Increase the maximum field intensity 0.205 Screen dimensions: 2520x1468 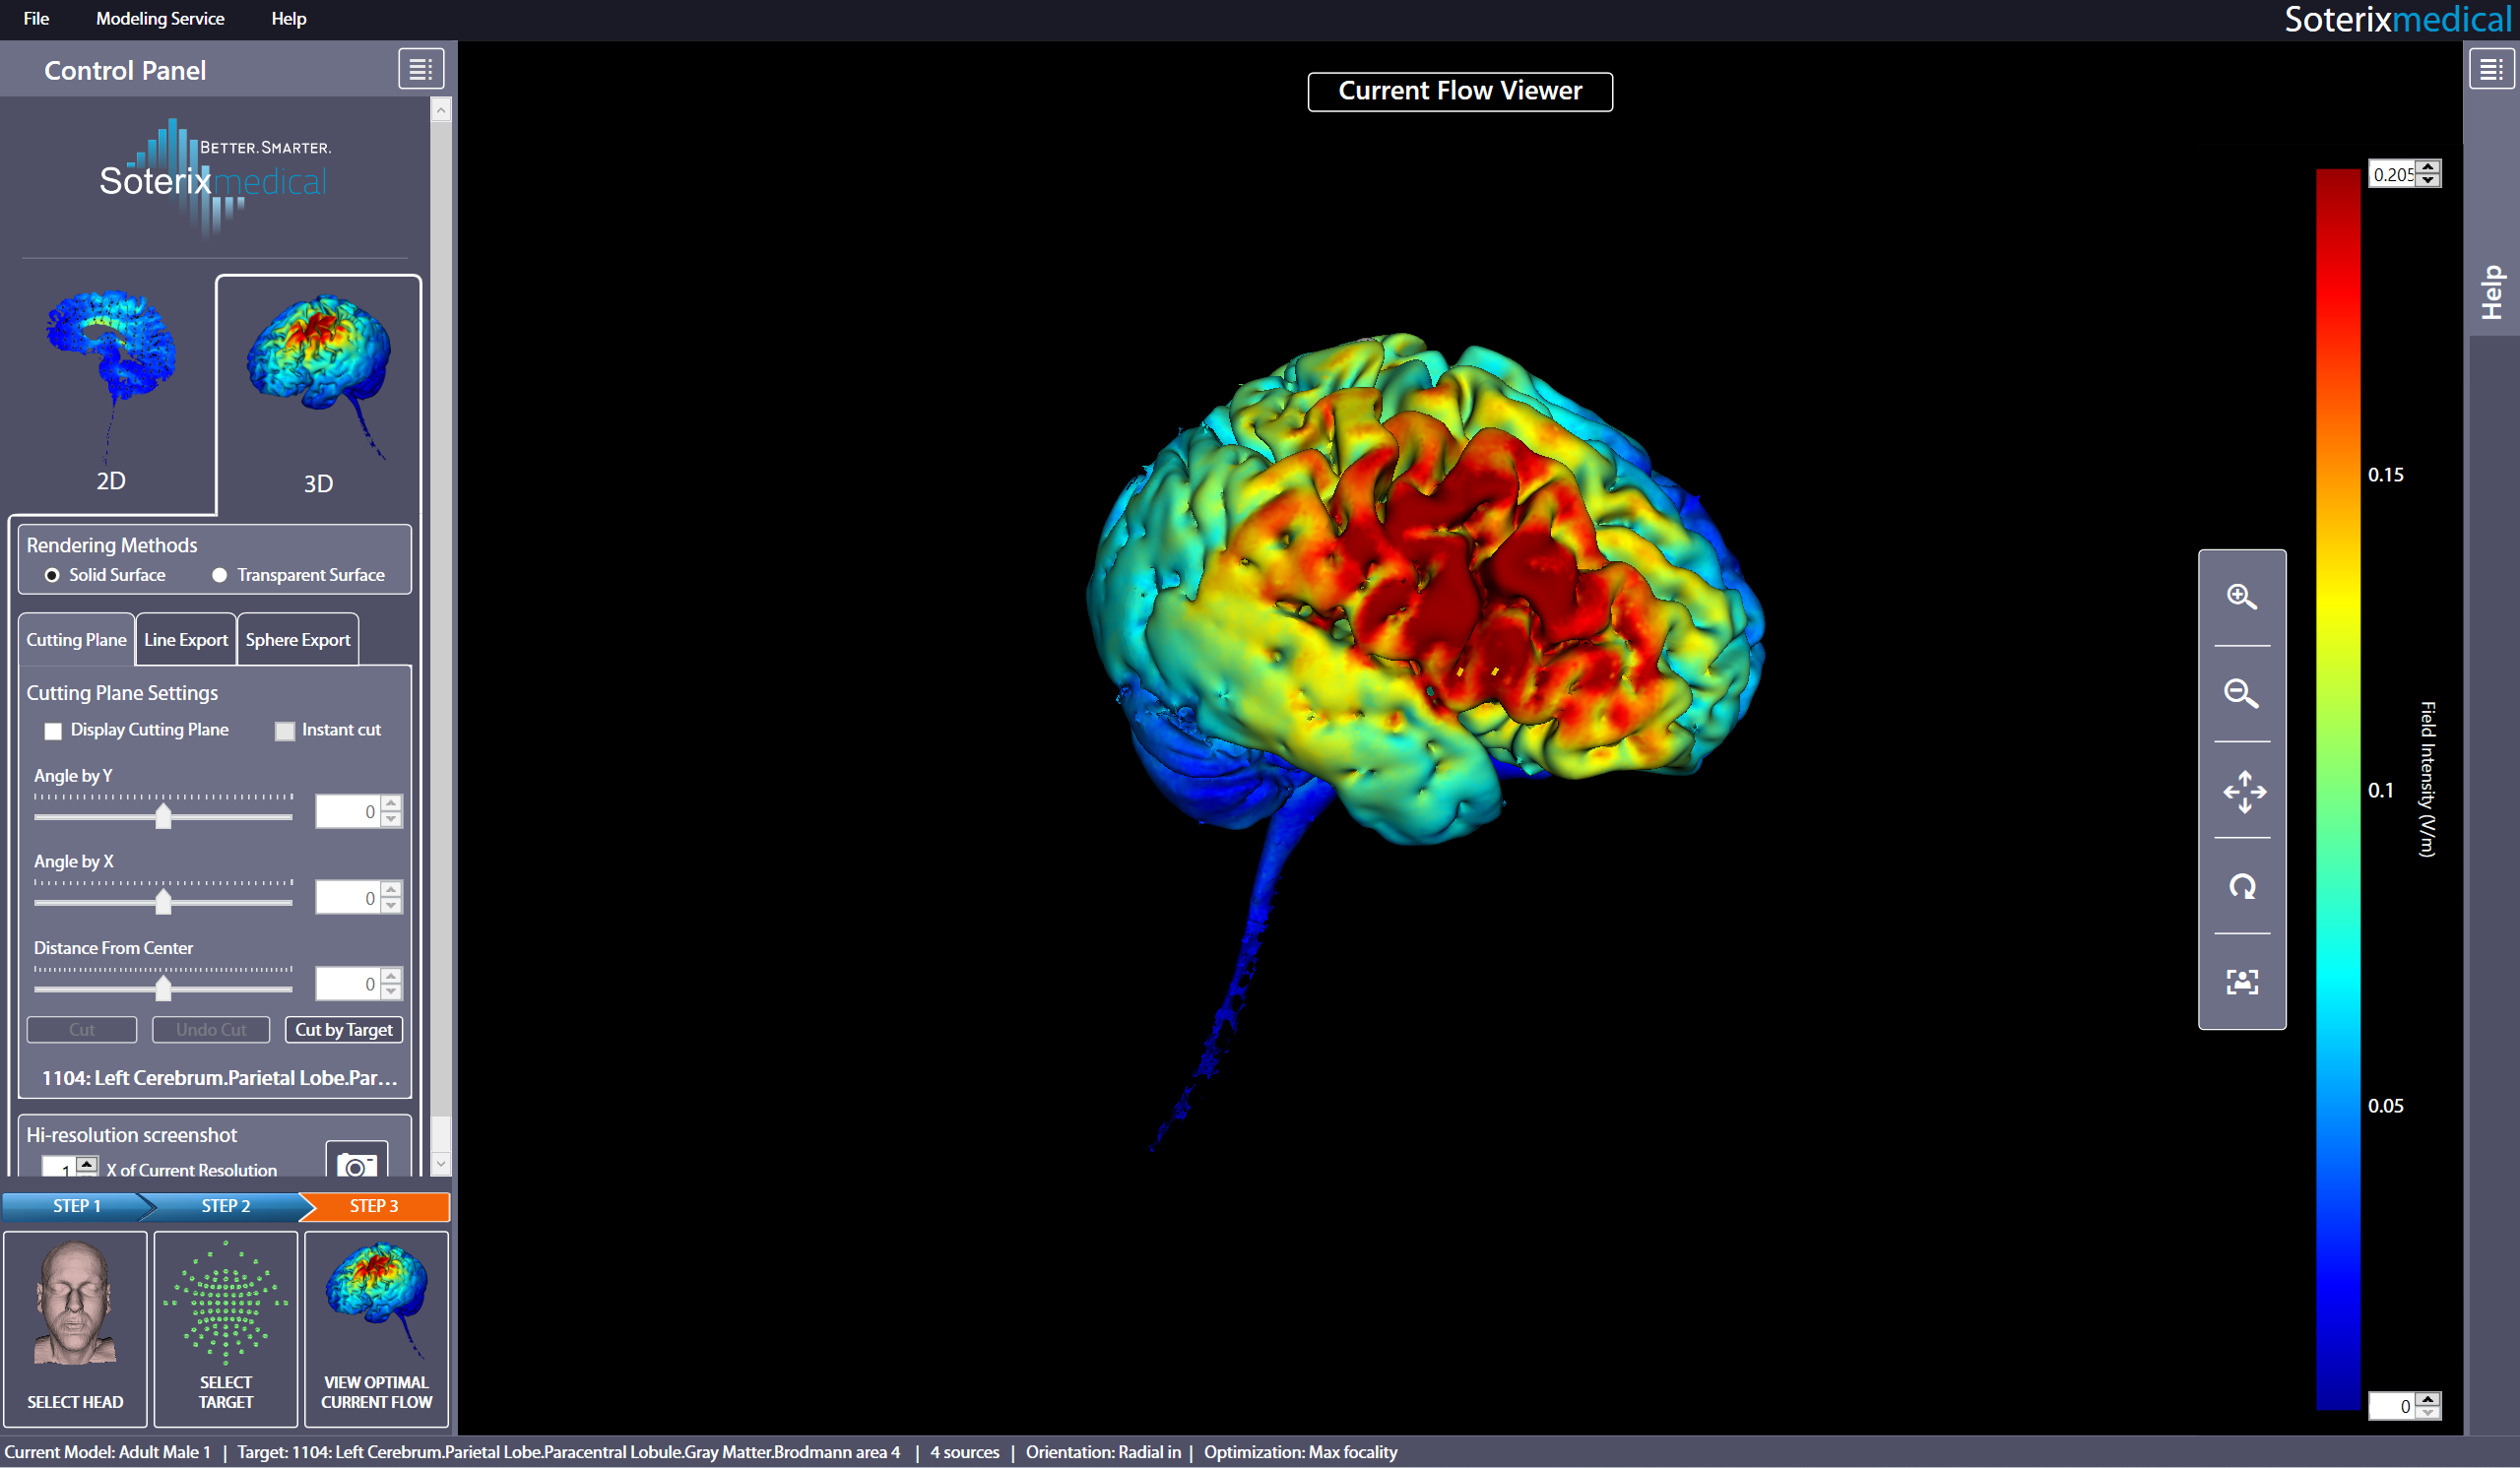[x=2429, y=166]
